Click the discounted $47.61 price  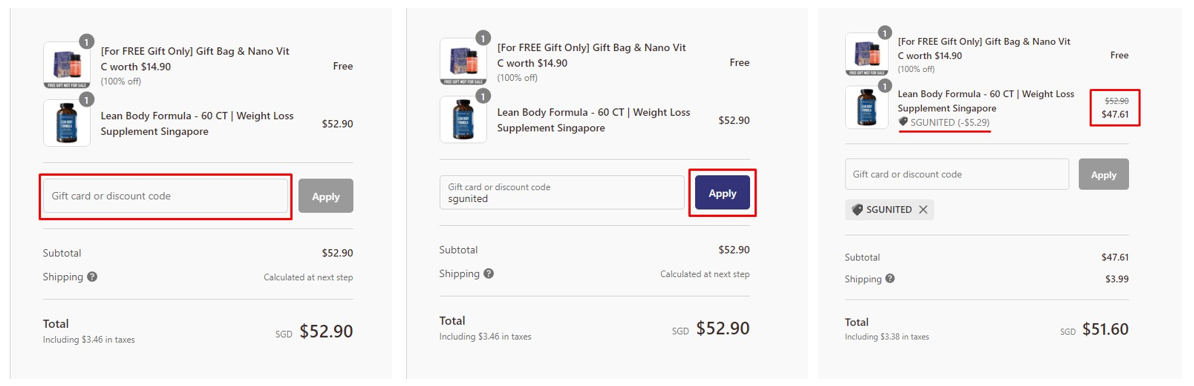pos(1115,115)
